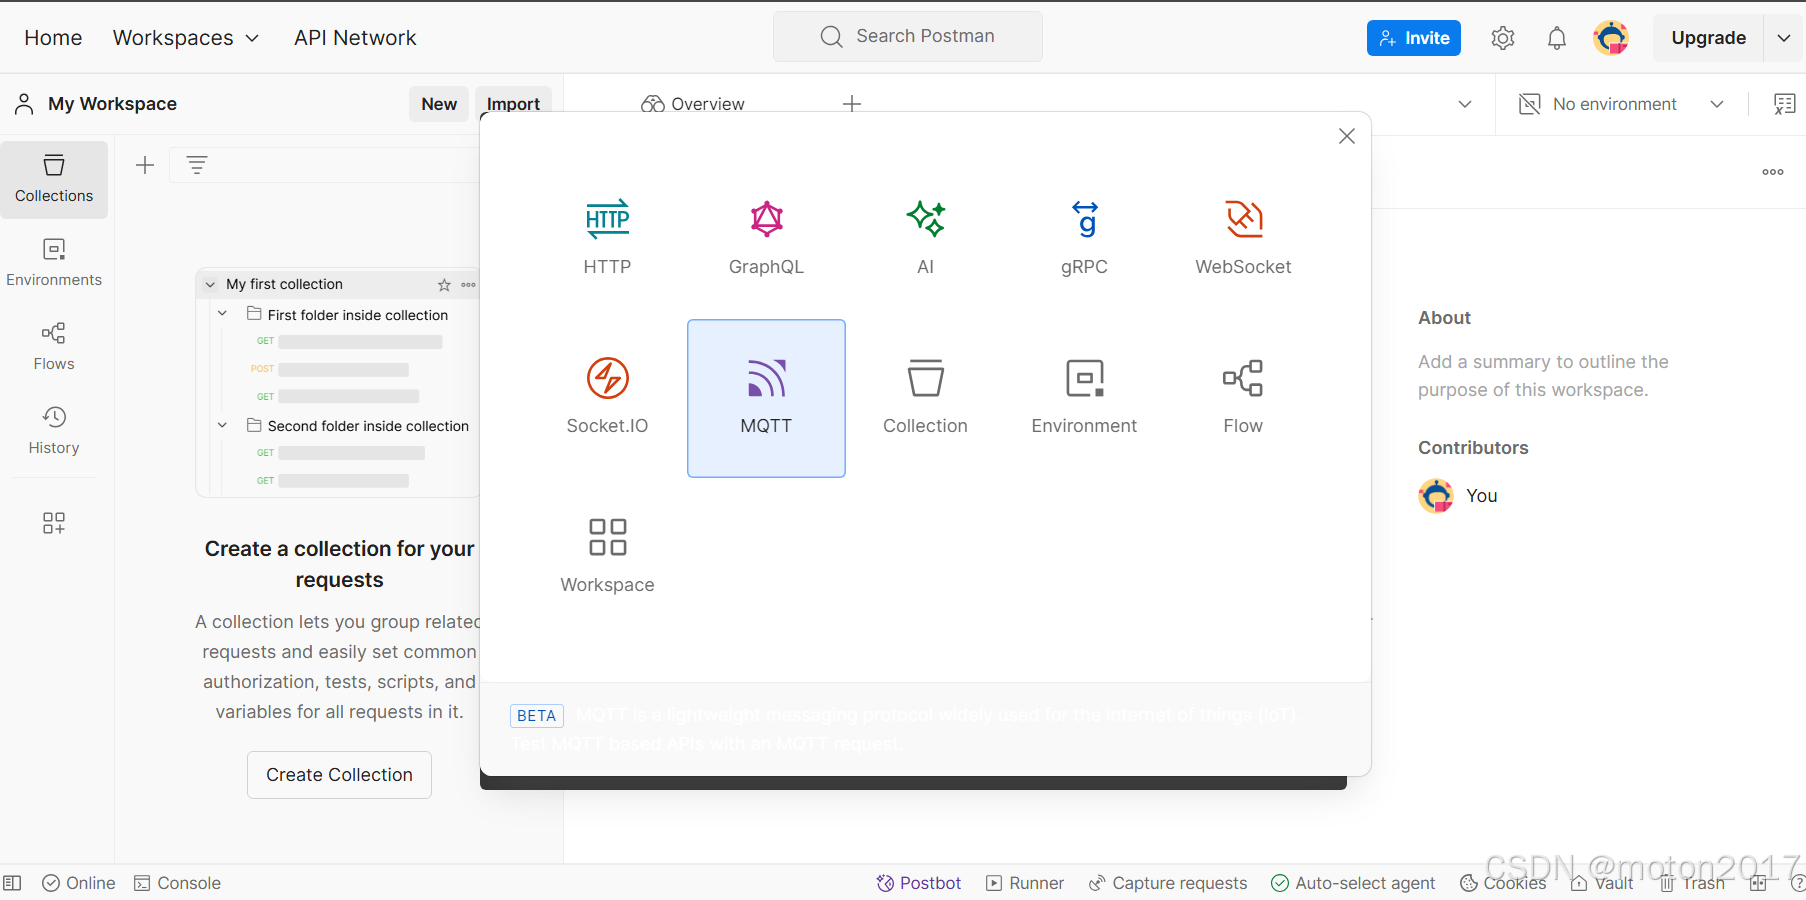Screen dimensions: 1806x900
Task: Create a new Collection from dialog
Action: click(925, 398)
